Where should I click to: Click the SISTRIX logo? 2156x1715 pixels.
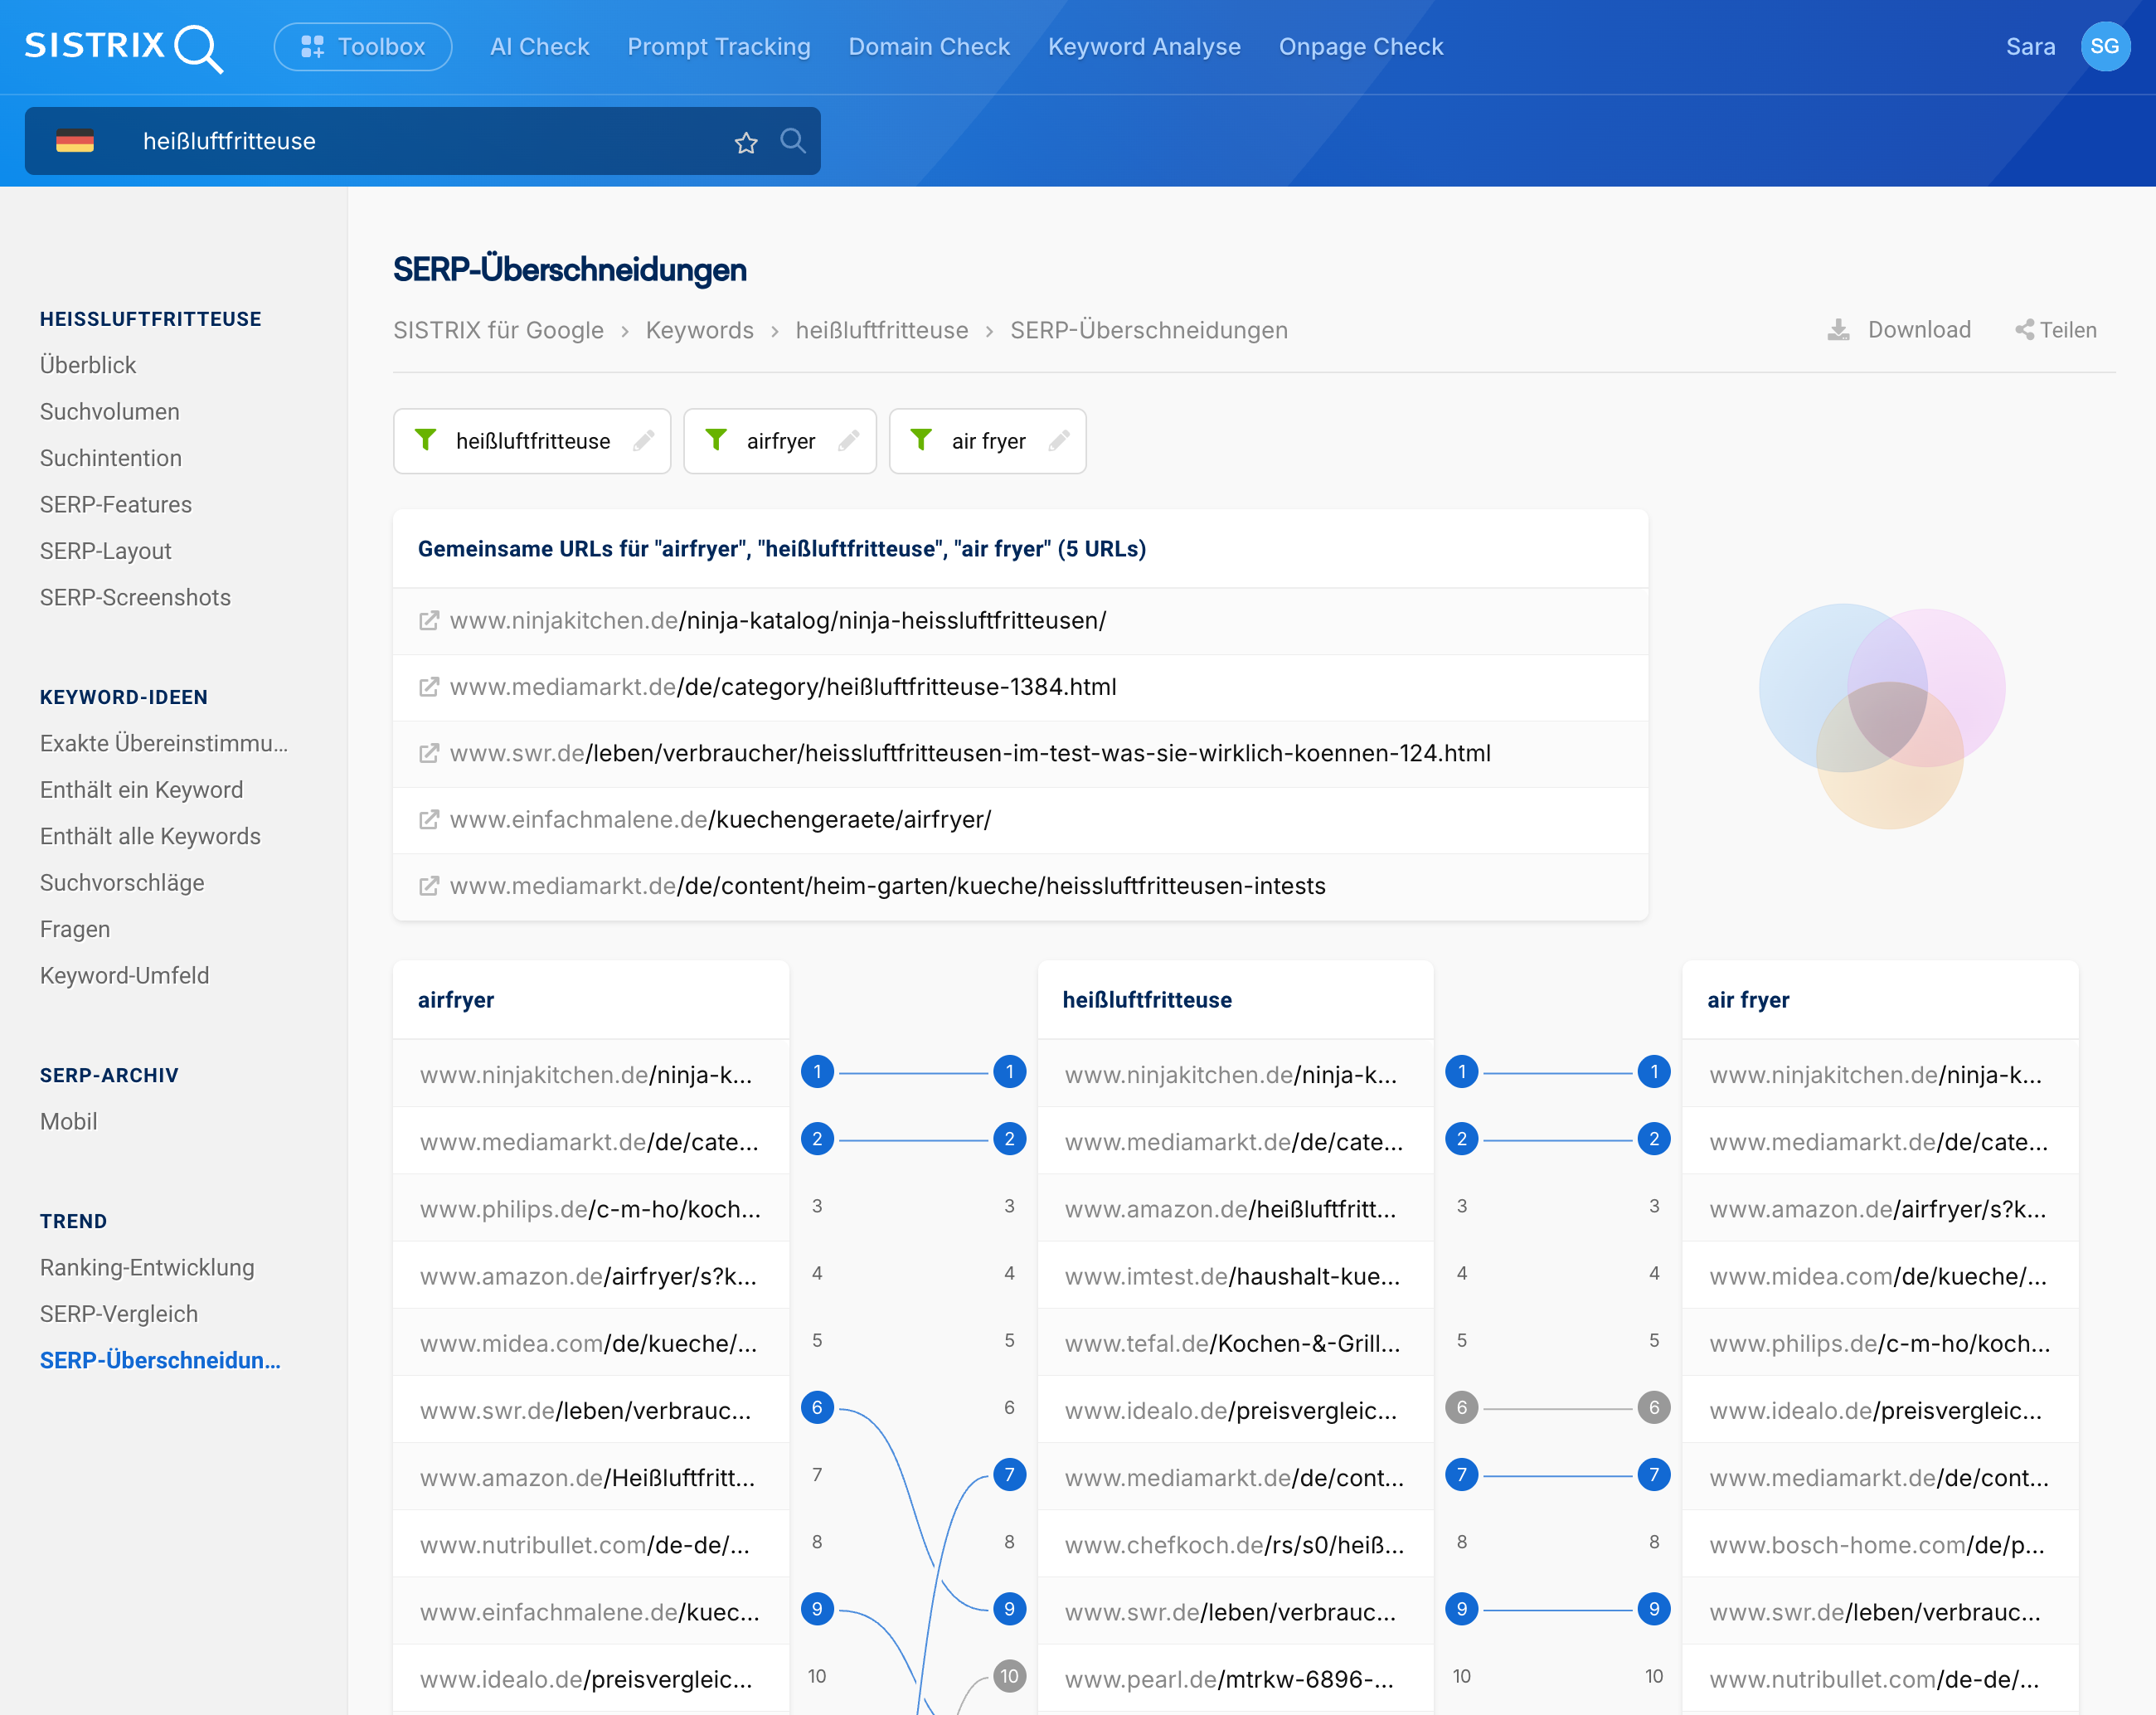pyautogui.click(x=123, y=47)
